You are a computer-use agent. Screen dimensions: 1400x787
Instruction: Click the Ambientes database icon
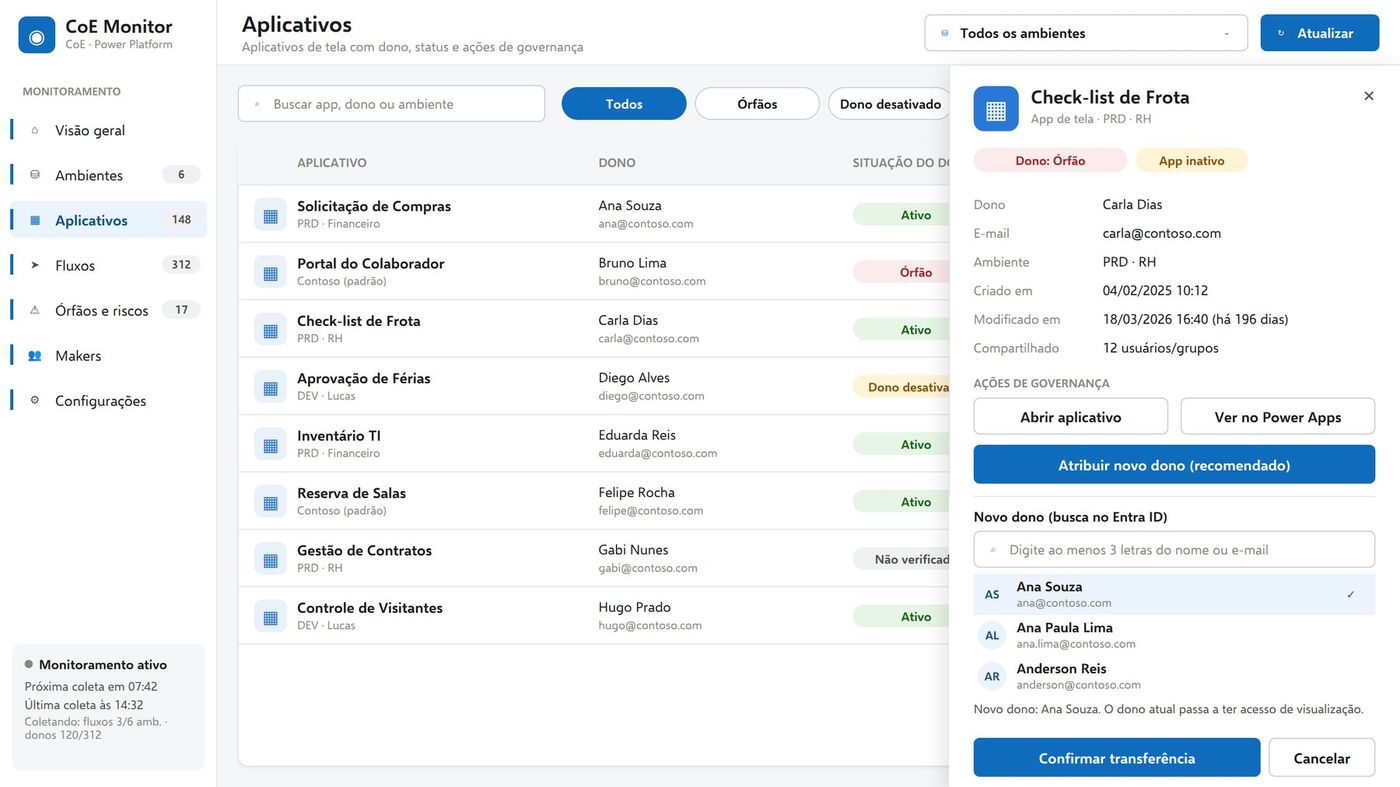(x=35, y=175)
